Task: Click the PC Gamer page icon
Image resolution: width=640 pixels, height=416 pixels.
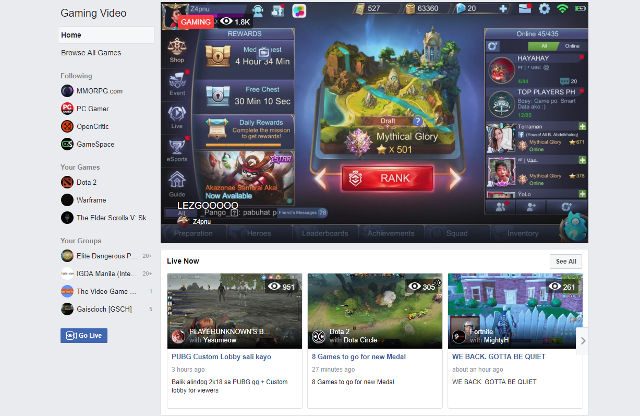Action: coord(67,108)
